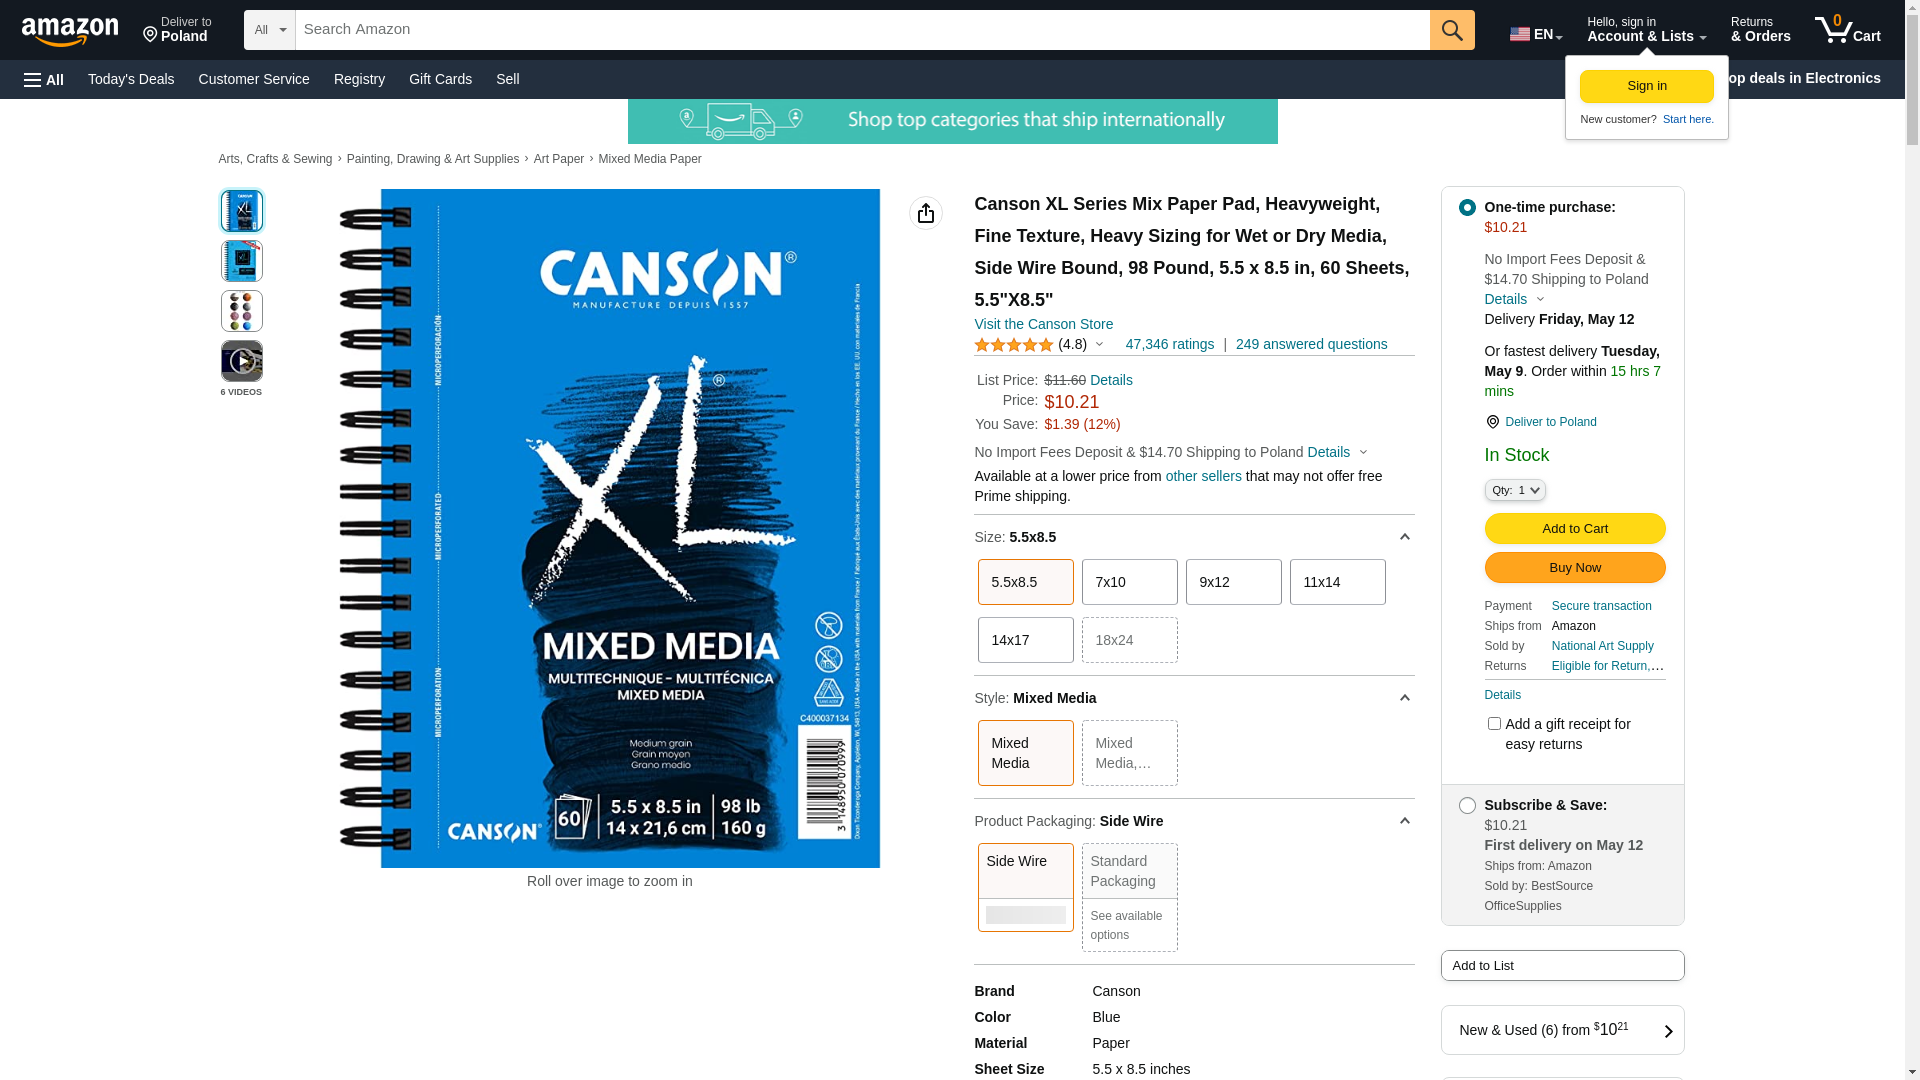
Task: Go to Gift Cards nav item
Action: coord(440,79)
